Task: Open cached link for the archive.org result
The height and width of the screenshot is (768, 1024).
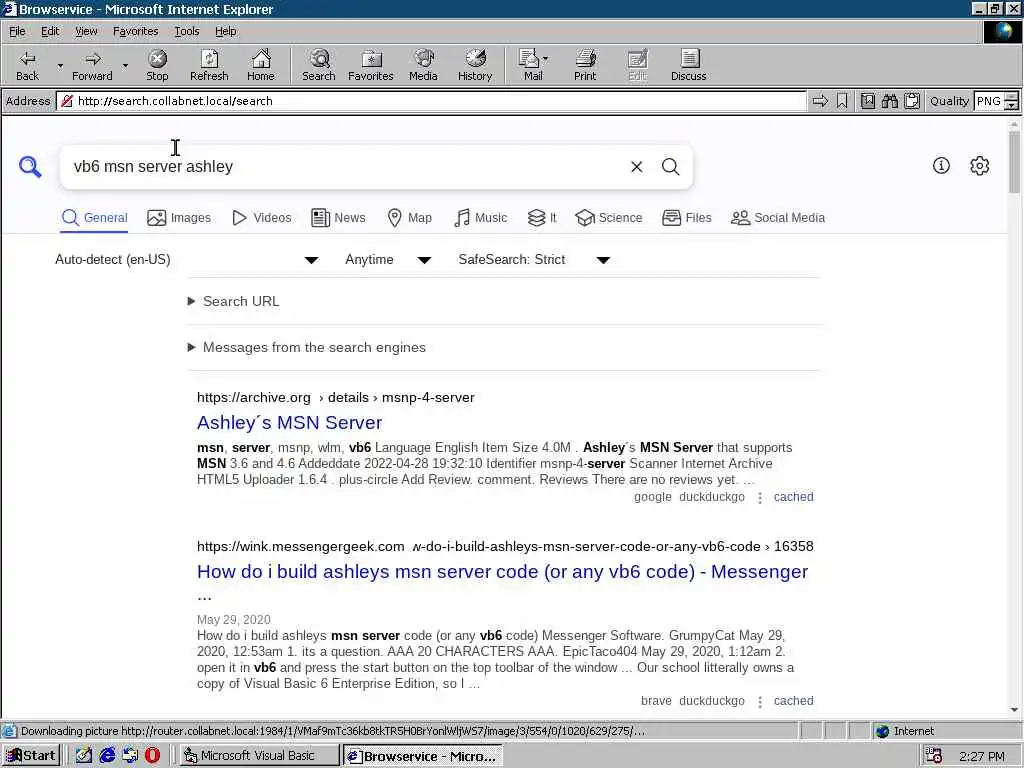Action: coord(793,497)
